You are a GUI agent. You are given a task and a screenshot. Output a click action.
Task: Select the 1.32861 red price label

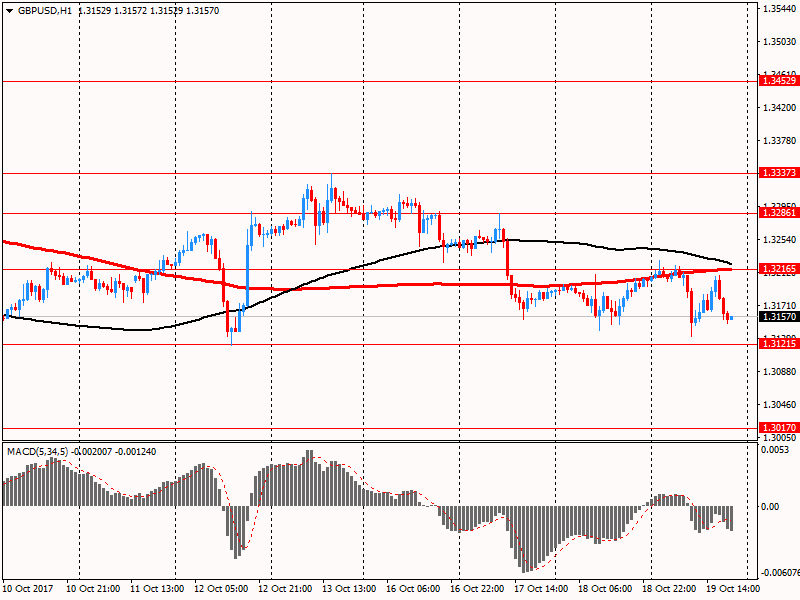point(779,213)
